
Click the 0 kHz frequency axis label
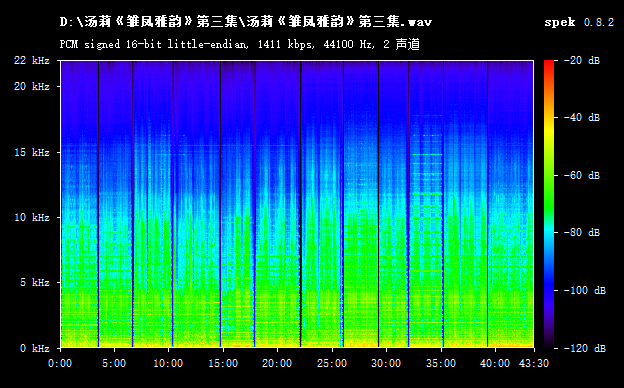pyautogui.click(x=35, y=348)
